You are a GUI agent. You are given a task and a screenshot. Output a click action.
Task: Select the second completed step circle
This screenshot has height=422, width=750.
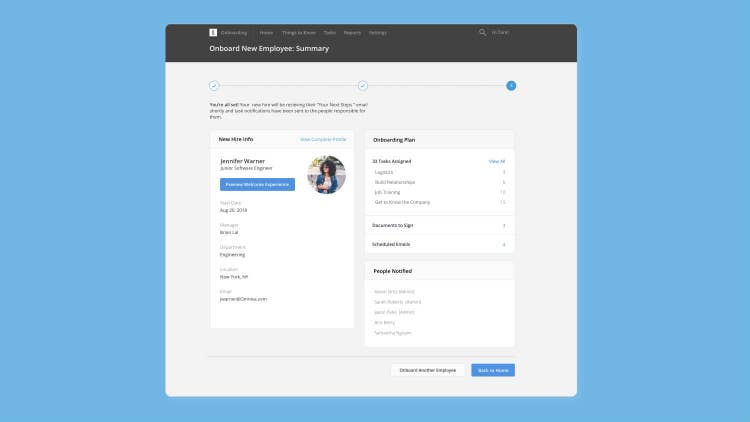tap(363, 86)
